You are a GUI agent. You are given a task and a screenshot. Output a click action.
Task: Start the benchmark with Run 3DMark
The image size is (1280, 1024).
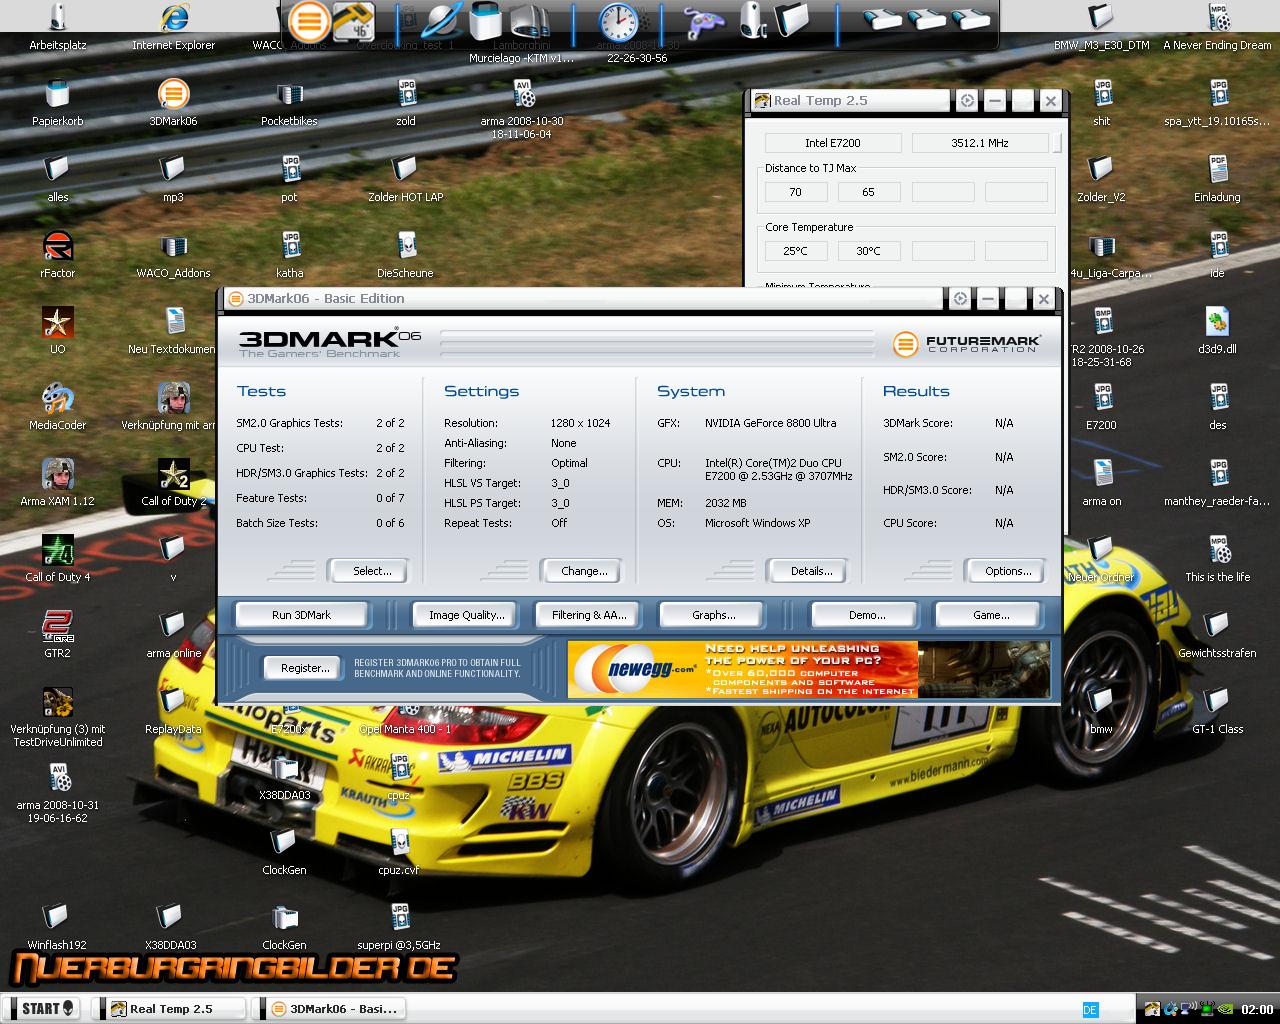(x=301, y=615)
